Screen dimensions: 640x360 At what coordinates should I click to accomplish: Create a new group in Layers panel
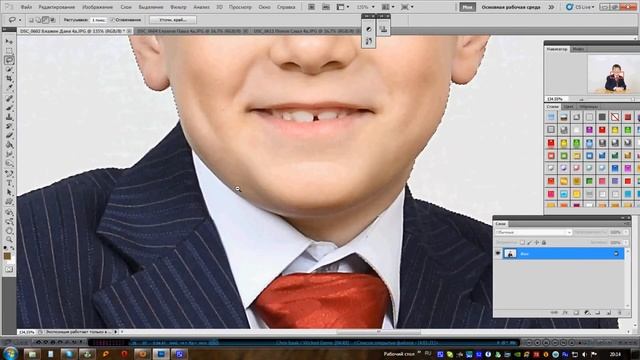tap(598, 313)
